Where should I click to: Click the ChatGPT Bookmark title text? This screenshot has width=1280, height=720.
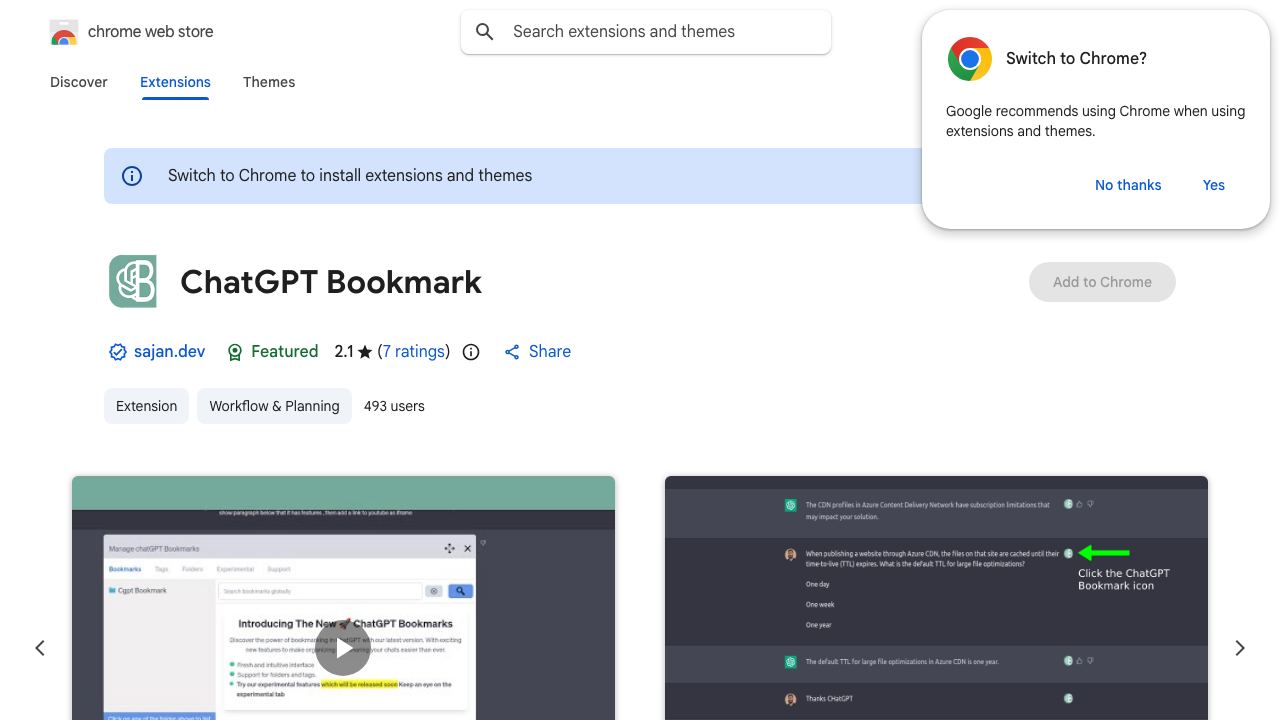331,282
